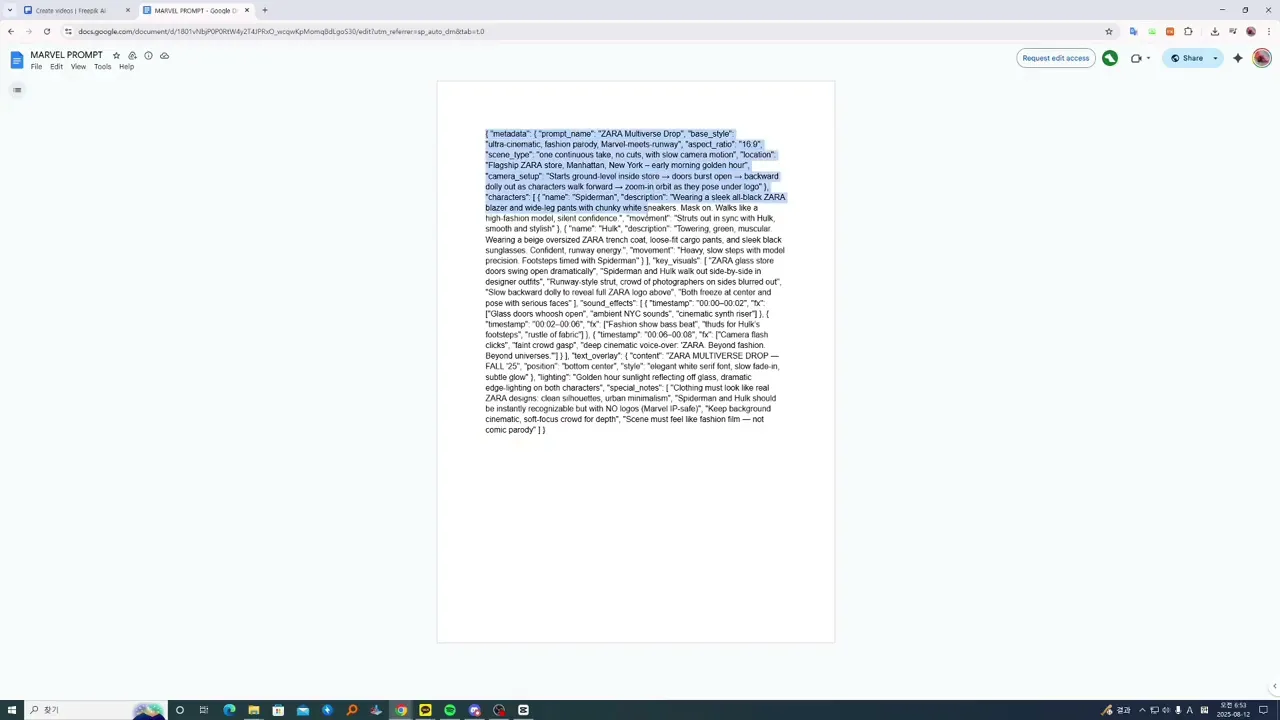1280x720 pixels.
Task: Open the Chrome three-dot menu
Action: click(x=1268, y=31)
